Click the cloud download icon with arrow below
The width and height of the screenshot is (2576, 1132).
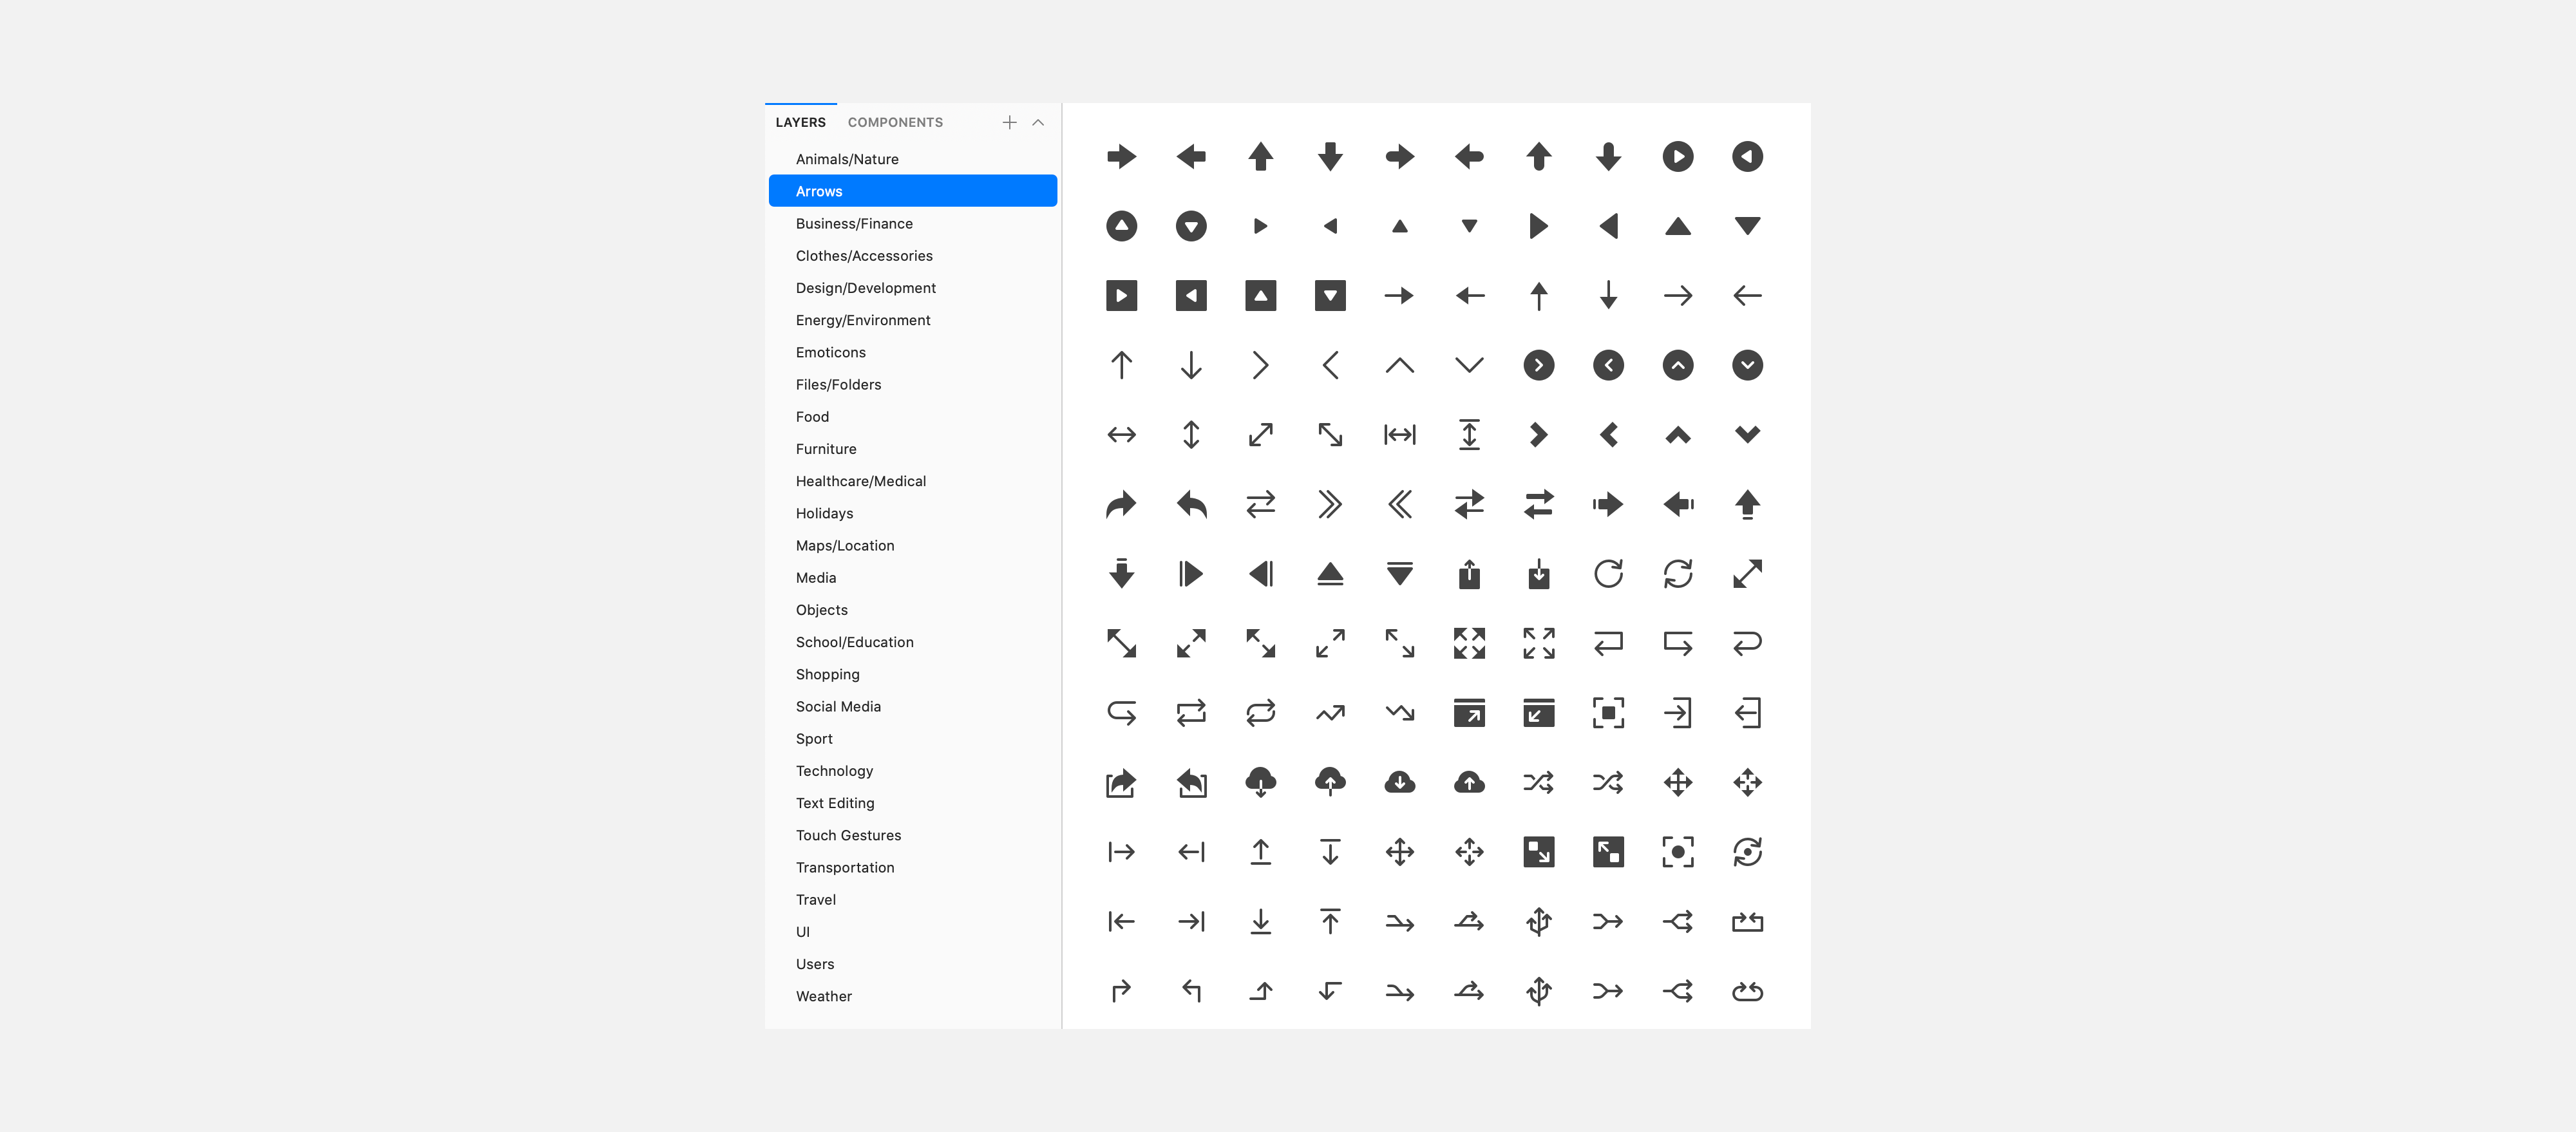[x=1260, y=782]
